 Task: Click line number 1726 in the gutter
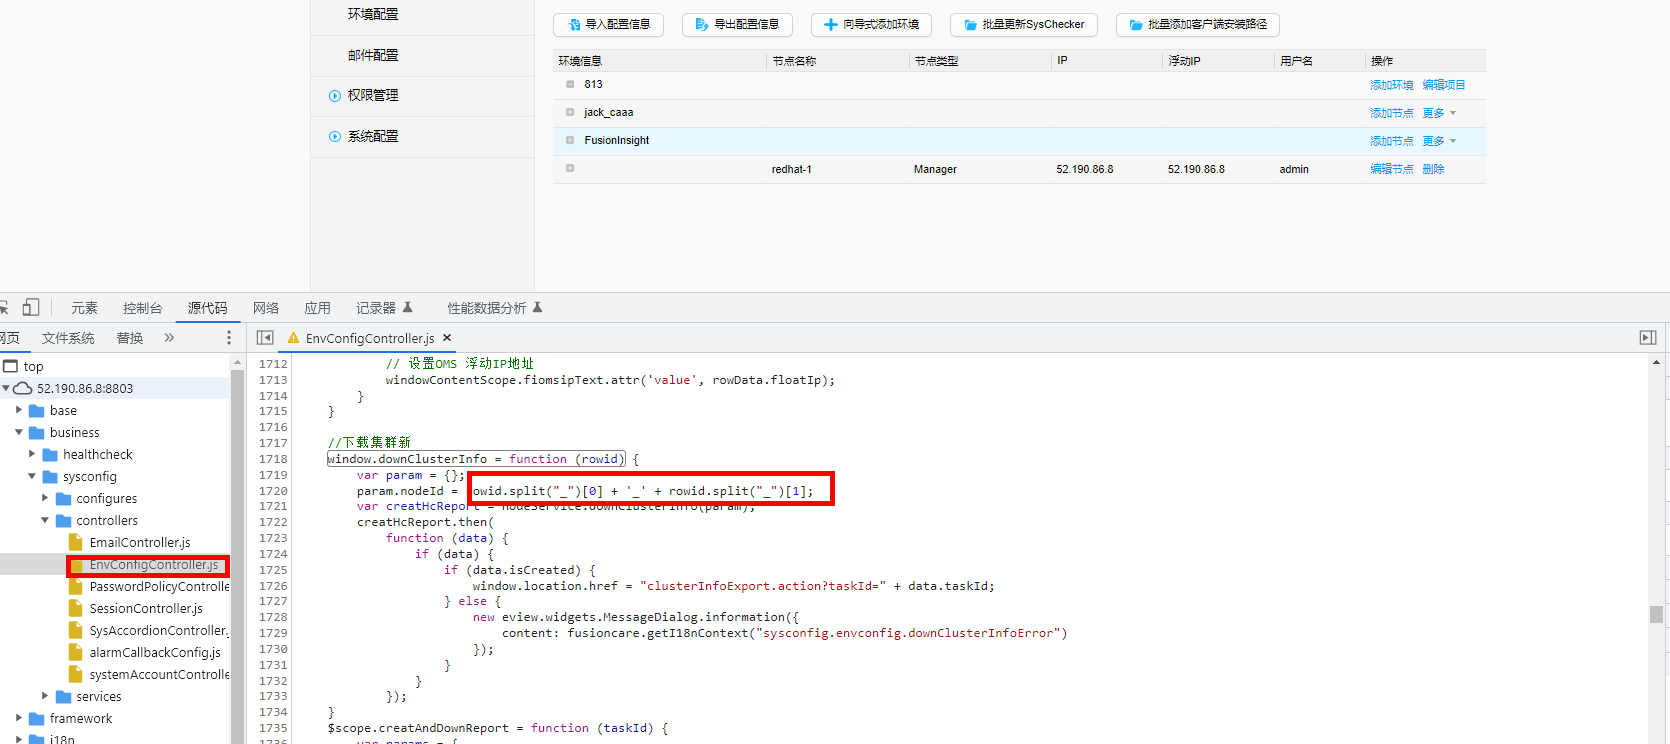(273, 586)
